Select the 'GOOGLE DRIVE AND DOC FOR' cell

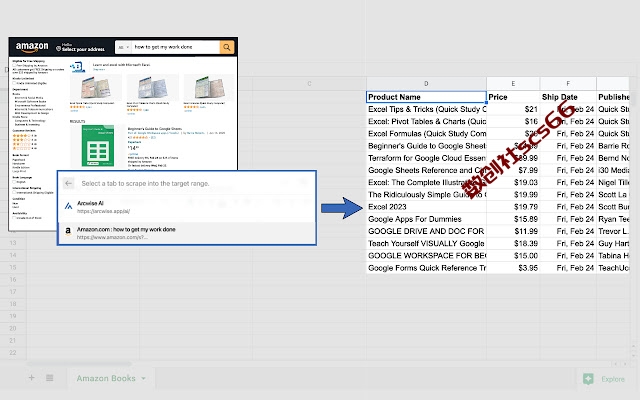click(426, 231)
